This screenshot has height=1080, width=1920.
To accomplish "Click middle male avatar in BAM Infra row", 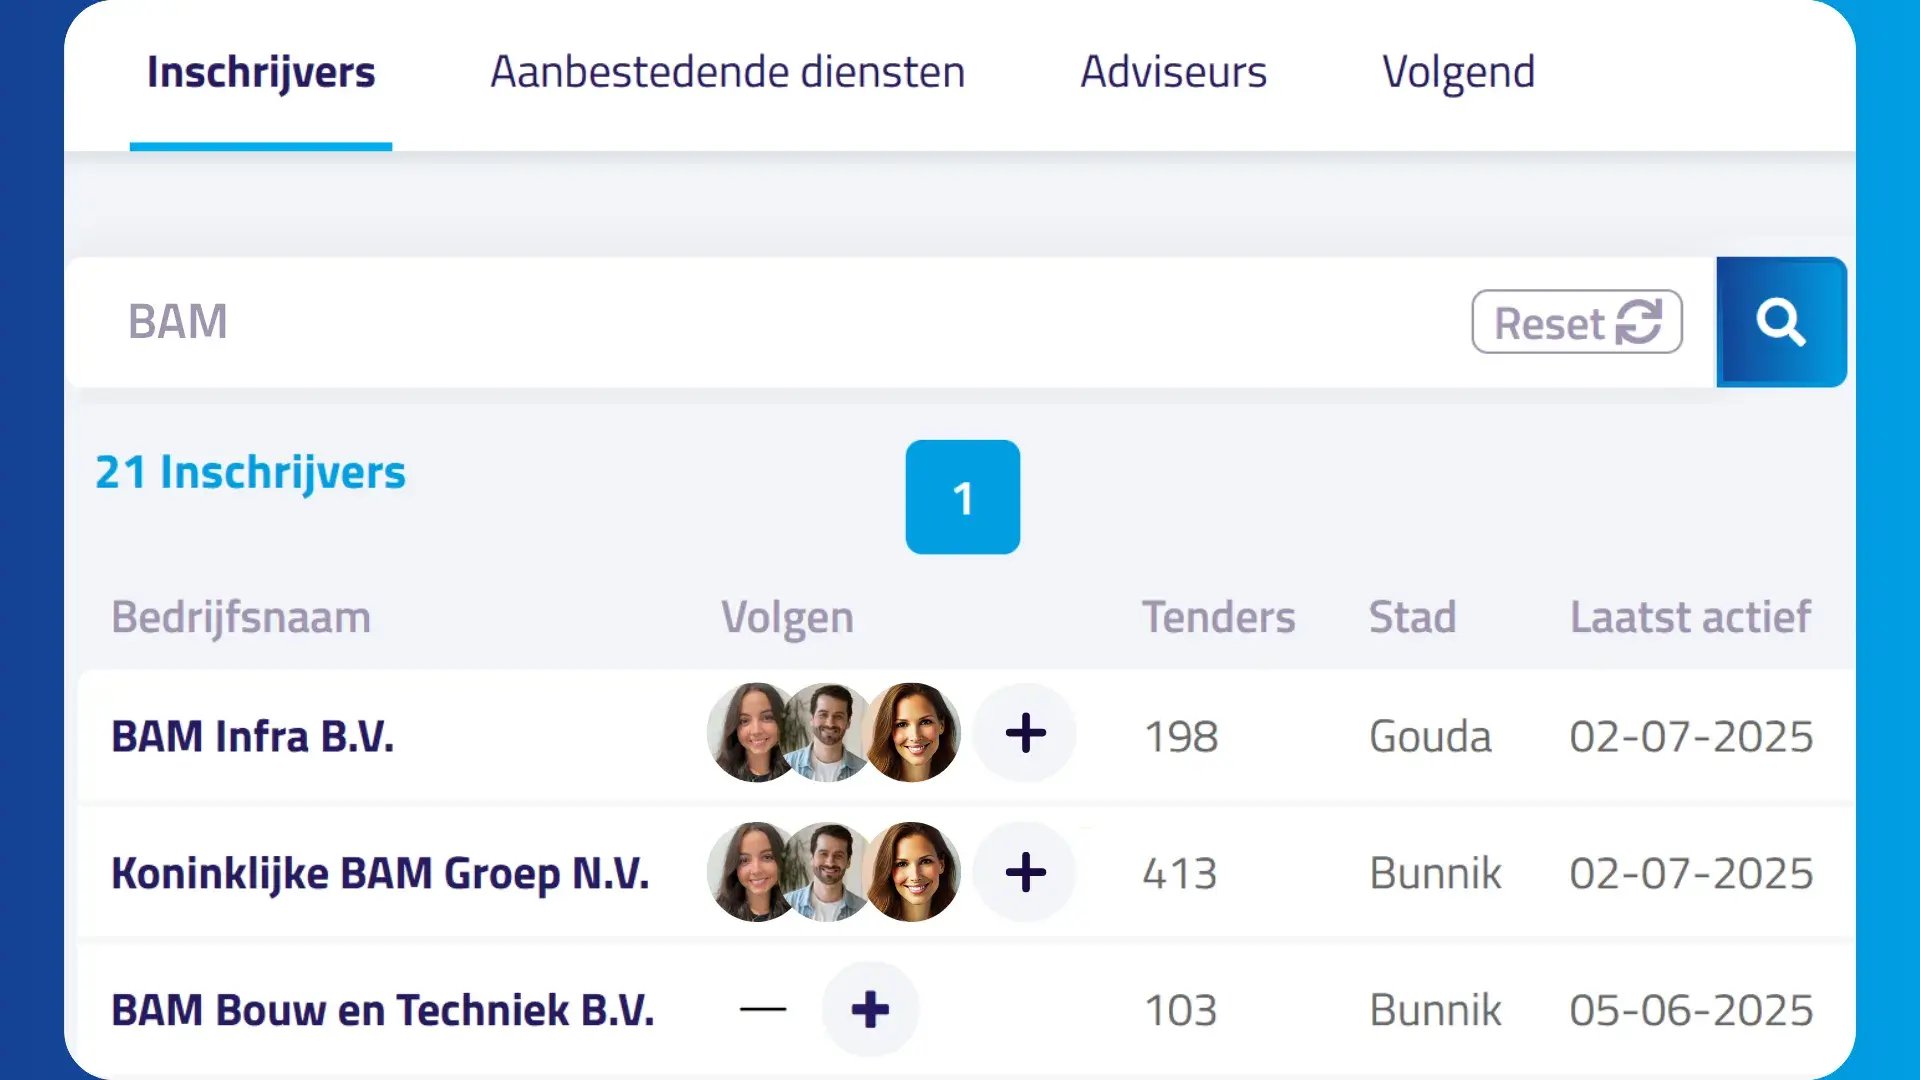I will point(828,733).
